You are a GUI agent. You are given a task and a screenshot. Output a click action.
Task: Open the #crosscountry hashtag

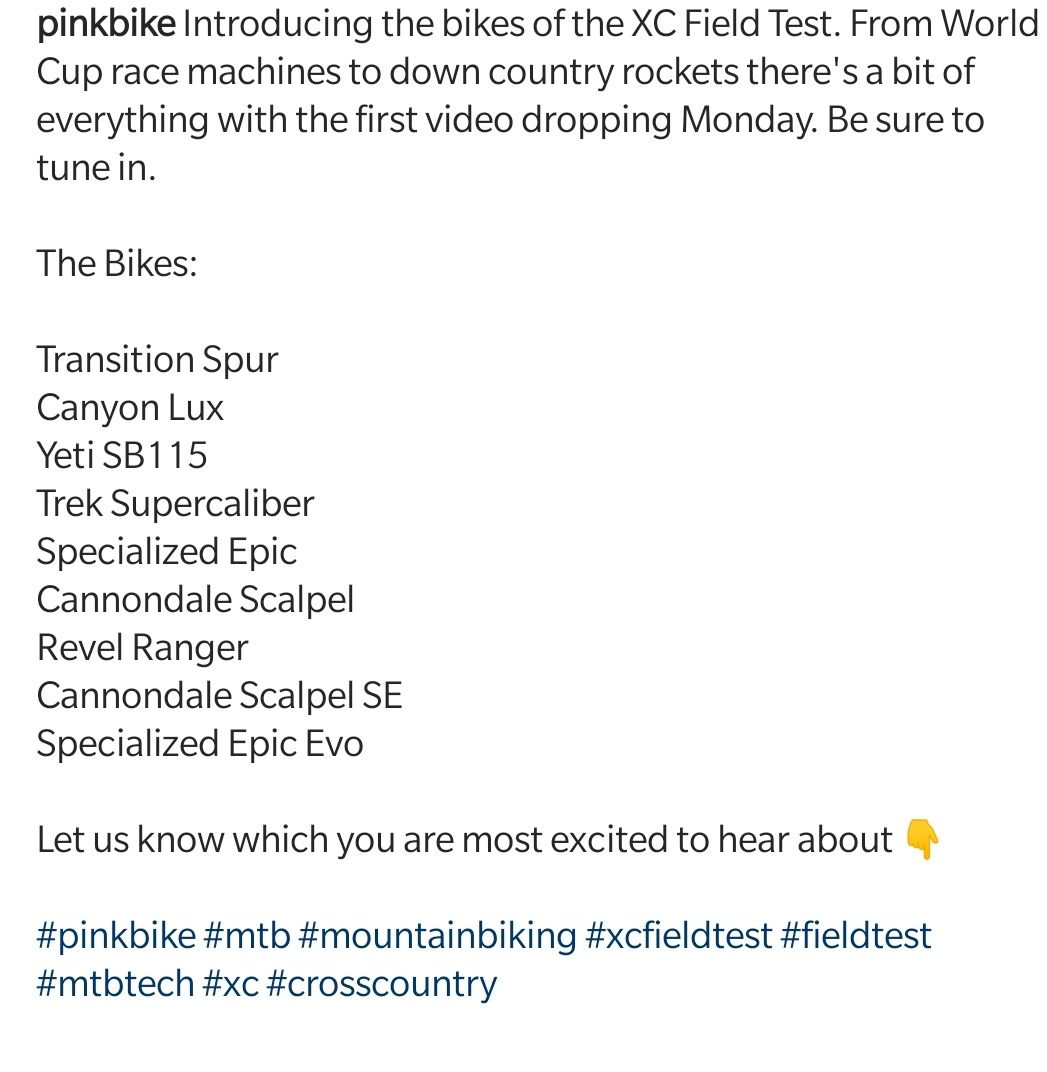tap(382, 984)
